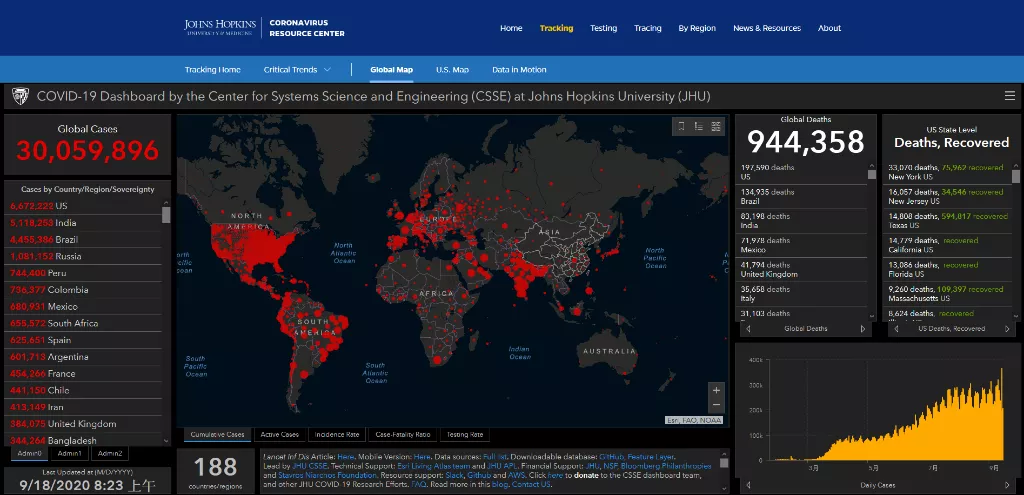Go to next panel in US Deaths, Recovered pager
The height and width of the screenshot is (495, 1024).
(x=1008, y=329)
